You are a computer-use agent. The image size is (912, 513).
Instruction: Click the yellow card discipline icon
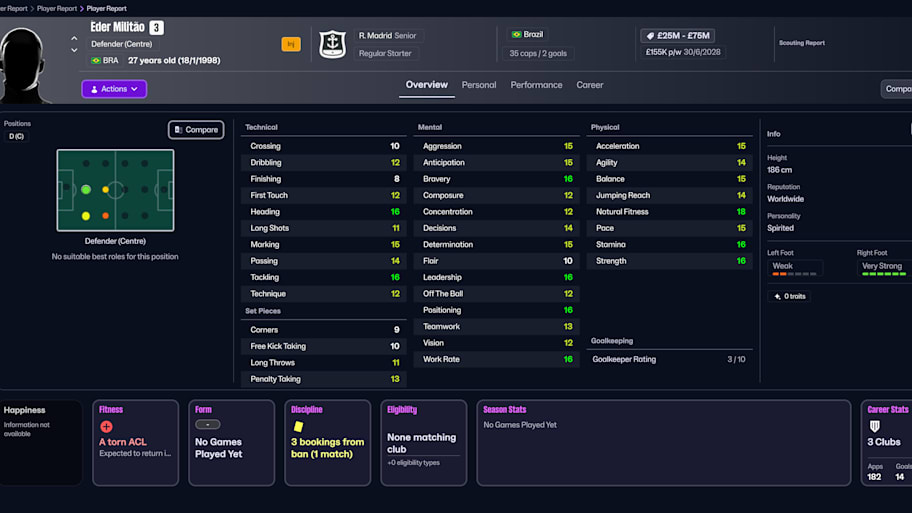click(x=298, y=426)
